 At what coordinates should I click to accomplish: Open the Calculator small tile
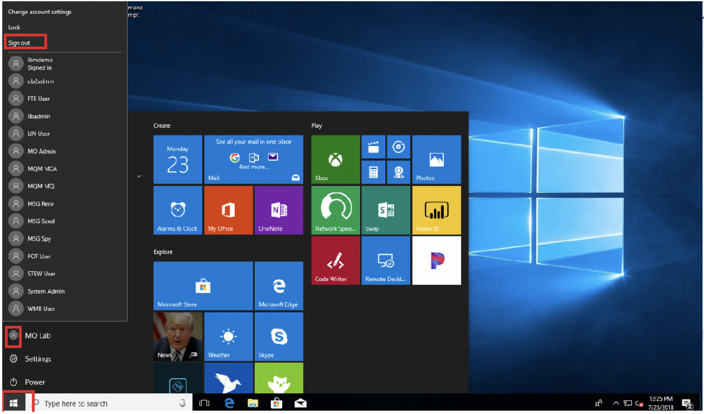click(374, 172)
